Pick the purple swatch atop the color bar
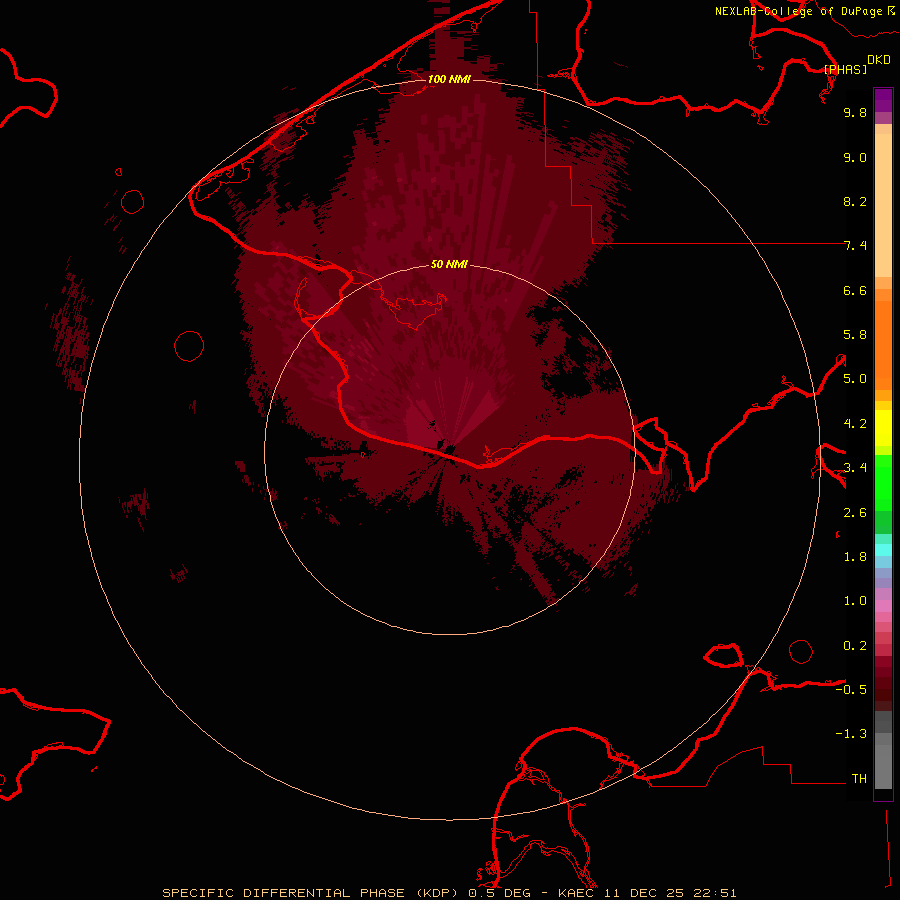This screenshot has height=900, width=900. 883,100
